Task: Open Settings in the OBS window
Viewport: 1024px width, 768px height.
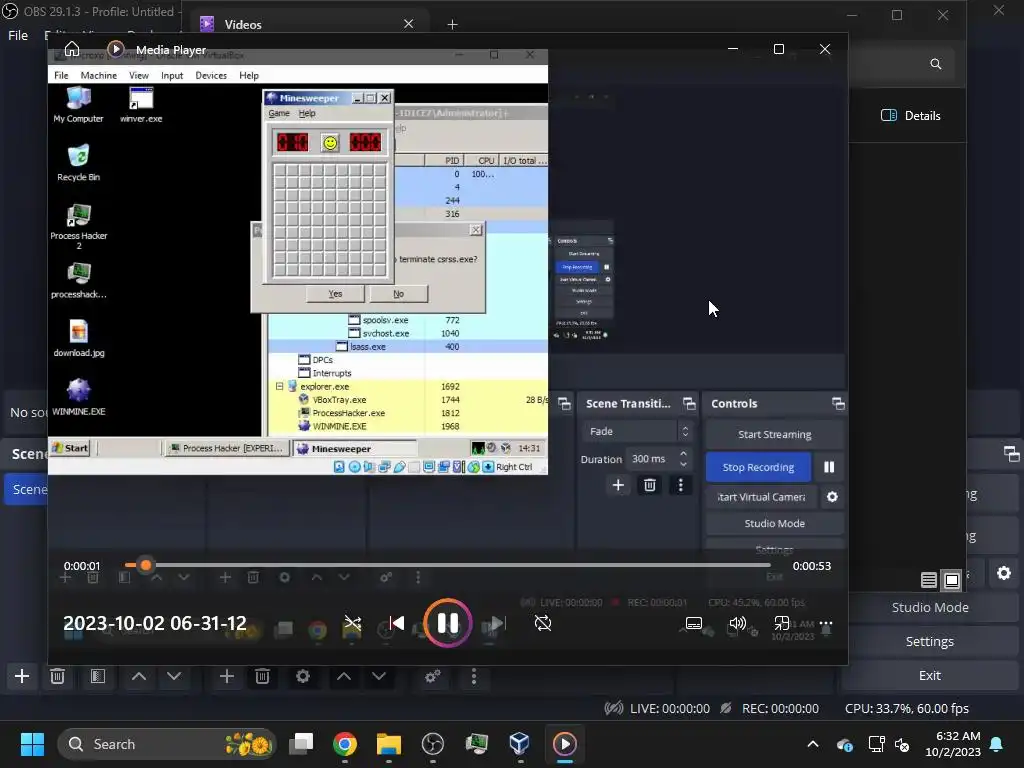Action: pos(930,641)
